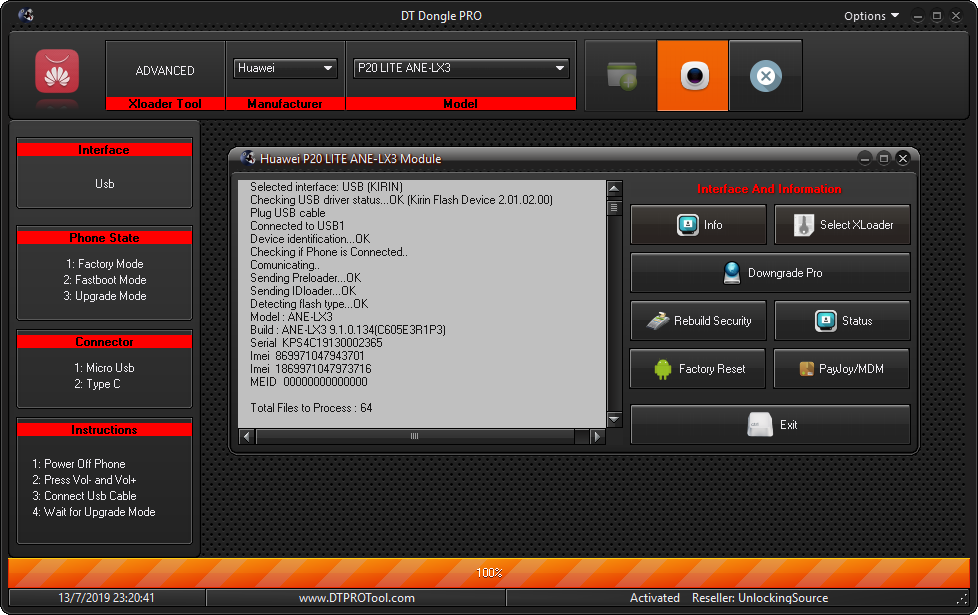This screenshot has width=978, height=615.
Task: Click Rebuild Security button
Action: [x=698, y=321]
